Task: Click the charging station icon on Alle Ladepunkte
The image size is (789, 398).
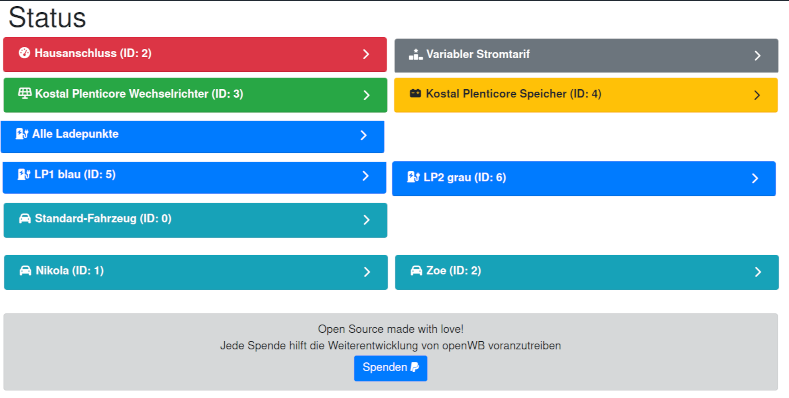Action: (22, 134)
